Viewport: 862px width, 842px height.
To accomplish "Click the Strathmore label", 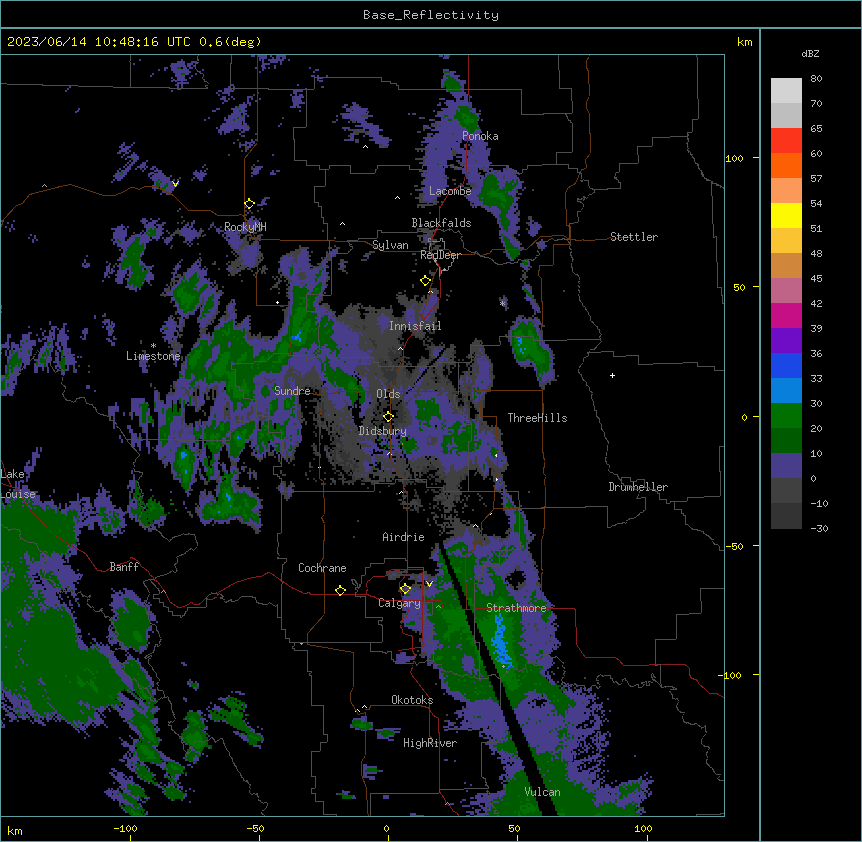I will pyautogui.click(x=516, y=608).
